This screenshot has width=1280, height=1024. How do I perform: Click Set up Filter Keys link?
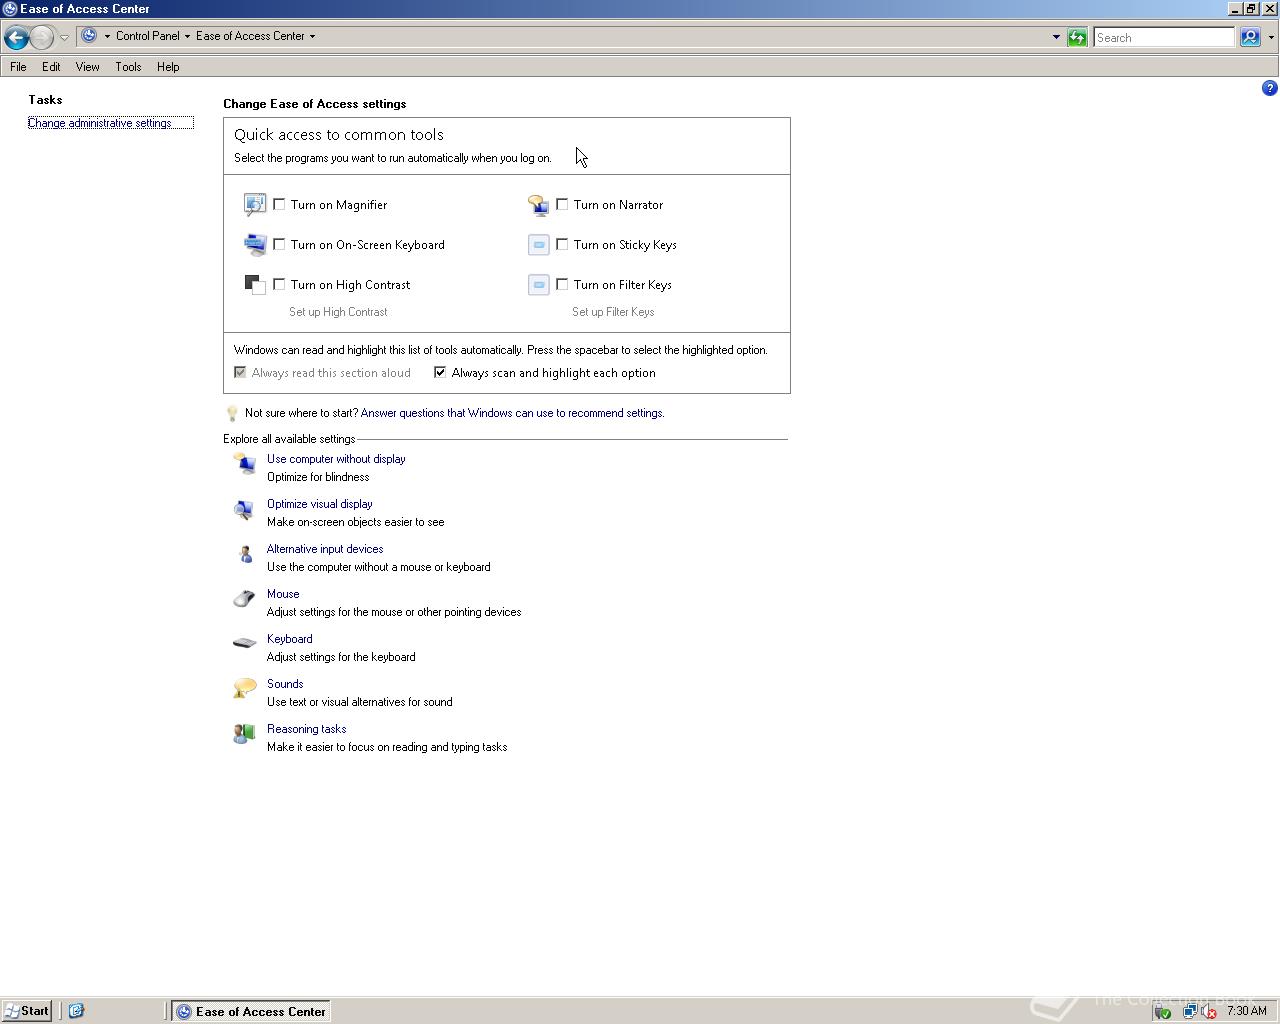(x=613, y=312)
